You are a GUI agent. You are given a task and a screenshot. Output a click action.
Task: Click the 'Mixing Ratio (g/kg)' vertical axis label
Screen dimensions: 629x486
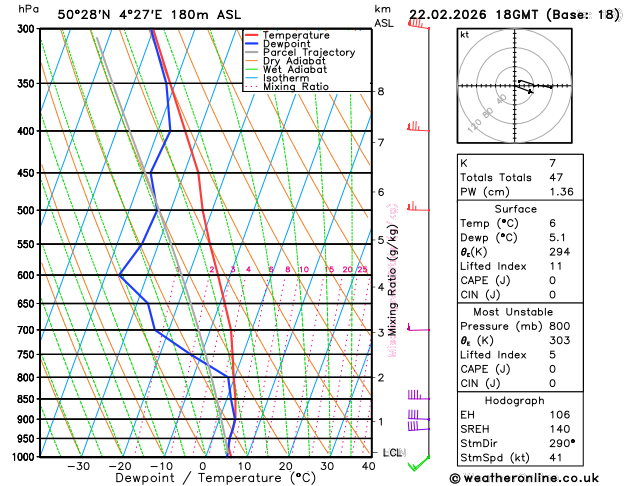(393, 280)
